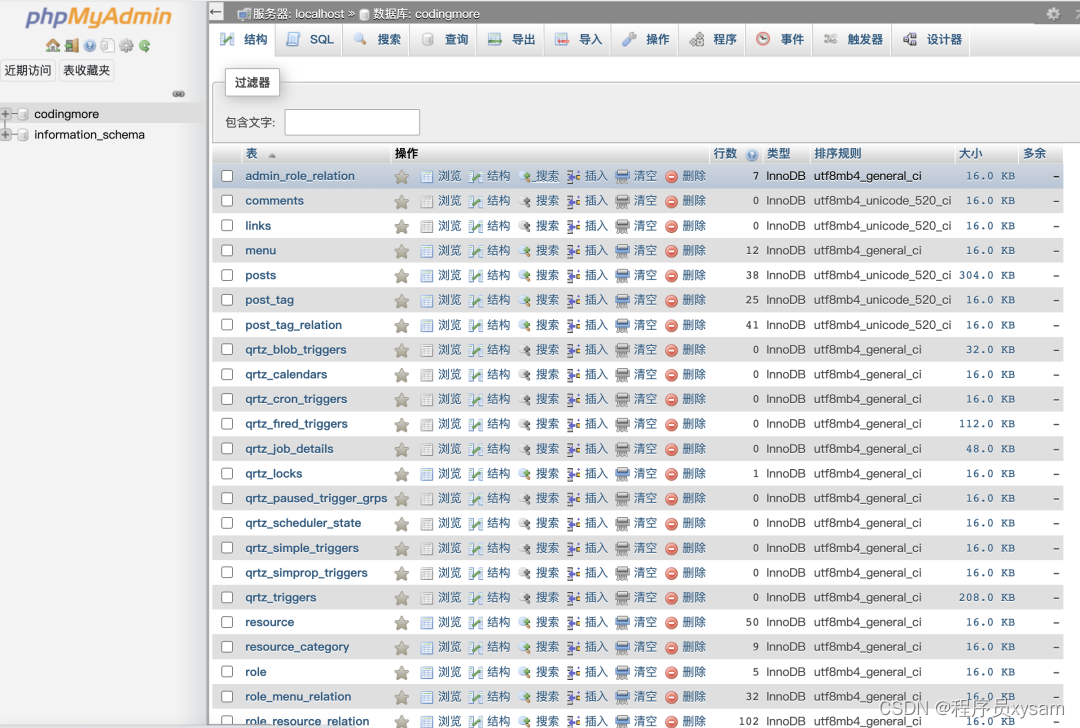Image resolution: width=1080 pixels, height=728 pixels.
Task: Click the chain link icon in sidebar
Action: [178, 94]
